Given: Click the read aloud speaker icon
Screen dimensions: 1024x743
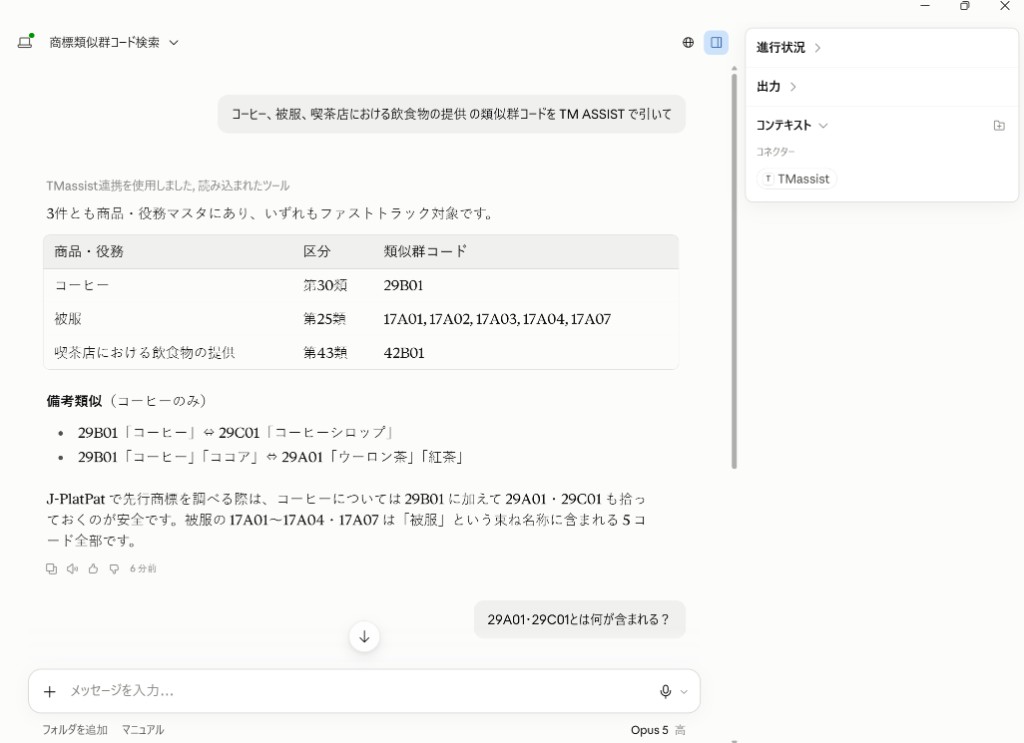Looking at the screenshot, I should pyautogui.click(x=72, y=569).
